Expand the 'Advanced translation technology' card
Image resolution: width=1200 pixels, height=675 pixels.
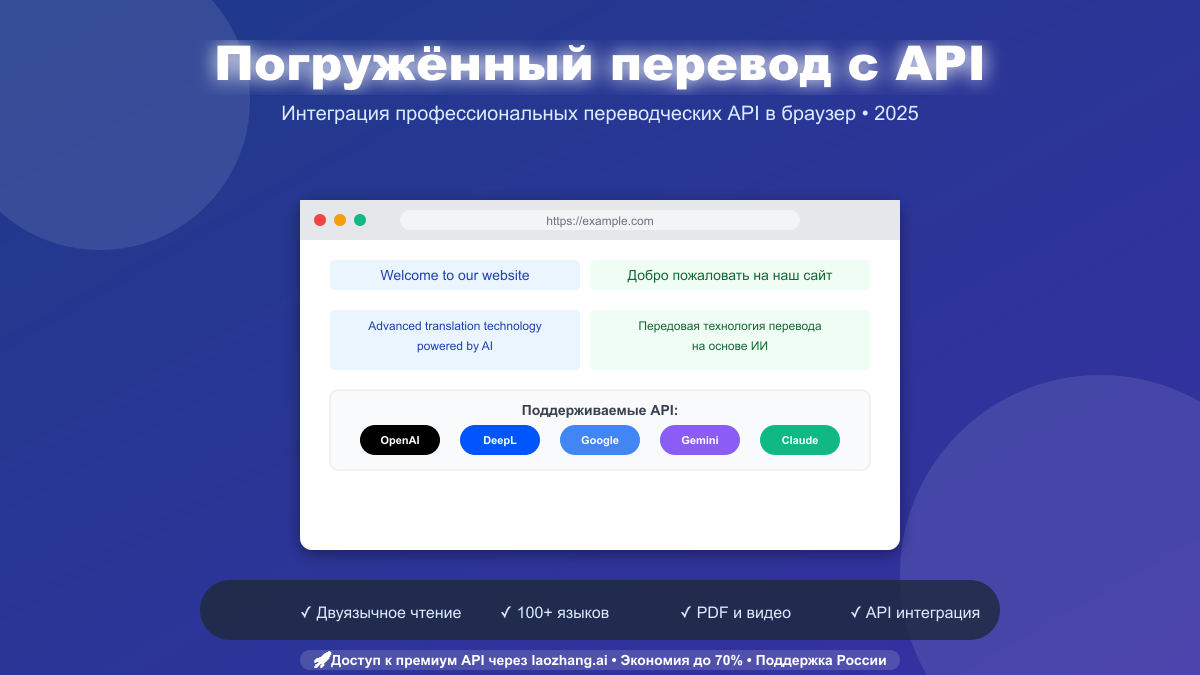(455, 339)
